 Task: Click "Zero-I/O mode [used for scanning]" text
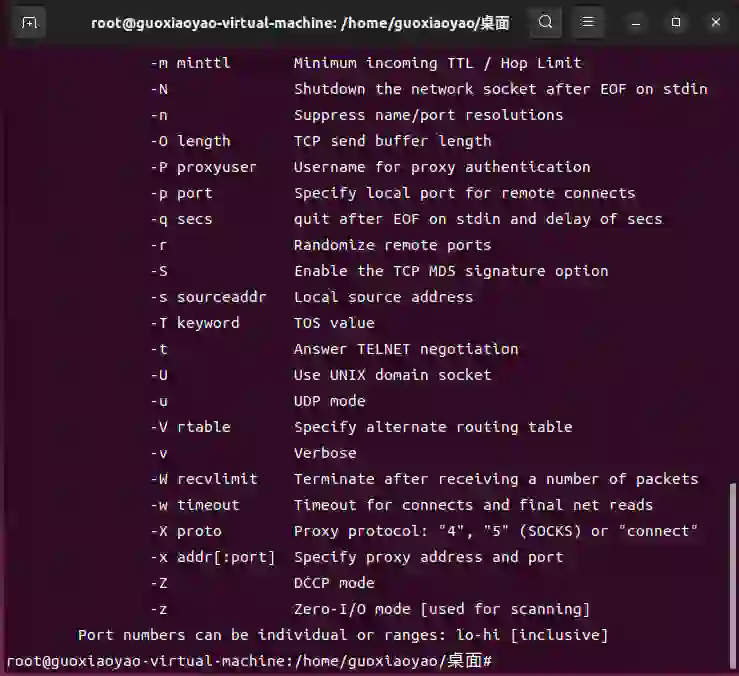441,609
